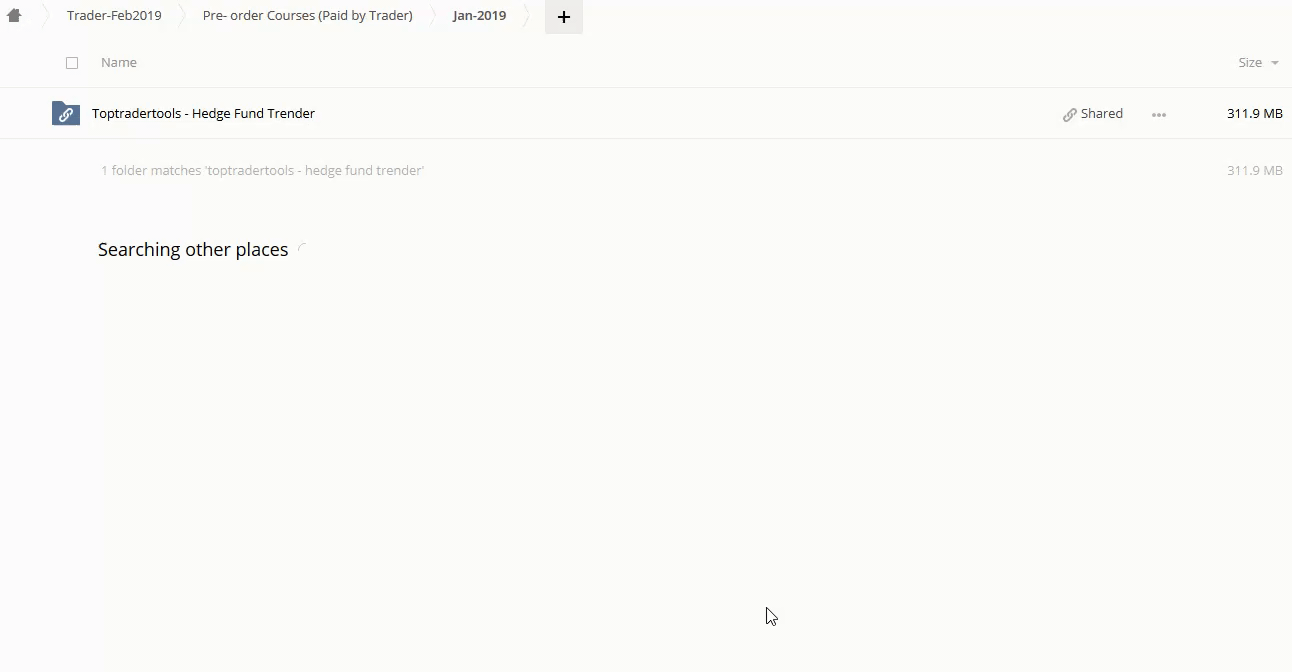
Task: Sort the file list by Name column
Action: (118, 63)
